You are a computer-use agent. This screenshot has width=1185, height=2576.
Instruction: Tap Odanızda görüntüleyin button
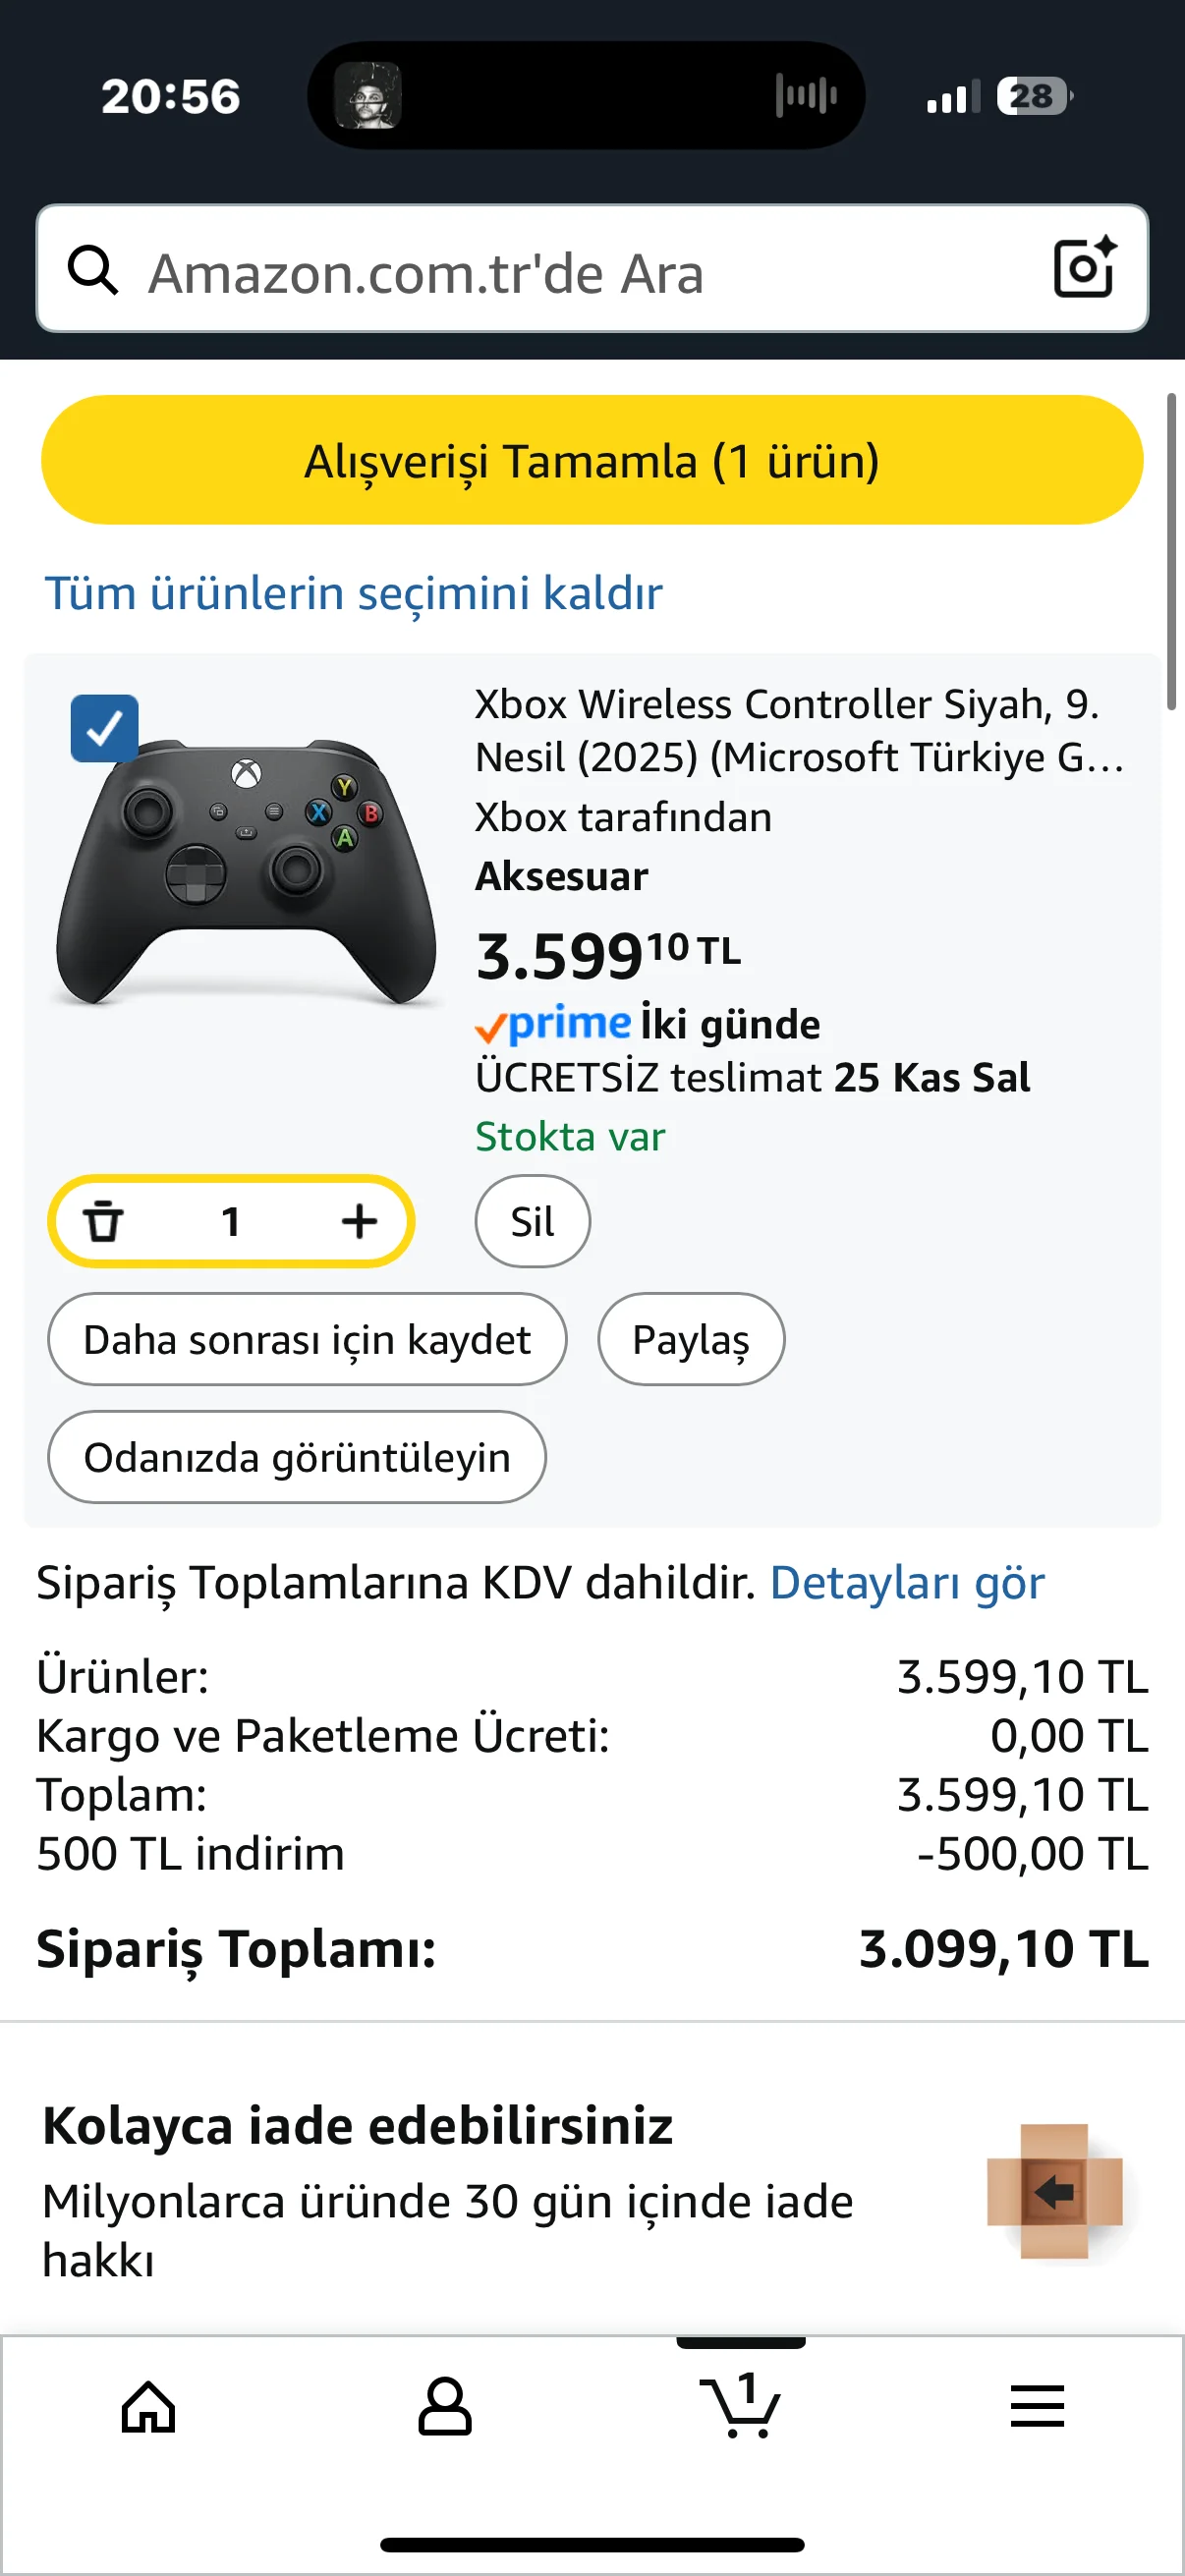click(297, 1457)
